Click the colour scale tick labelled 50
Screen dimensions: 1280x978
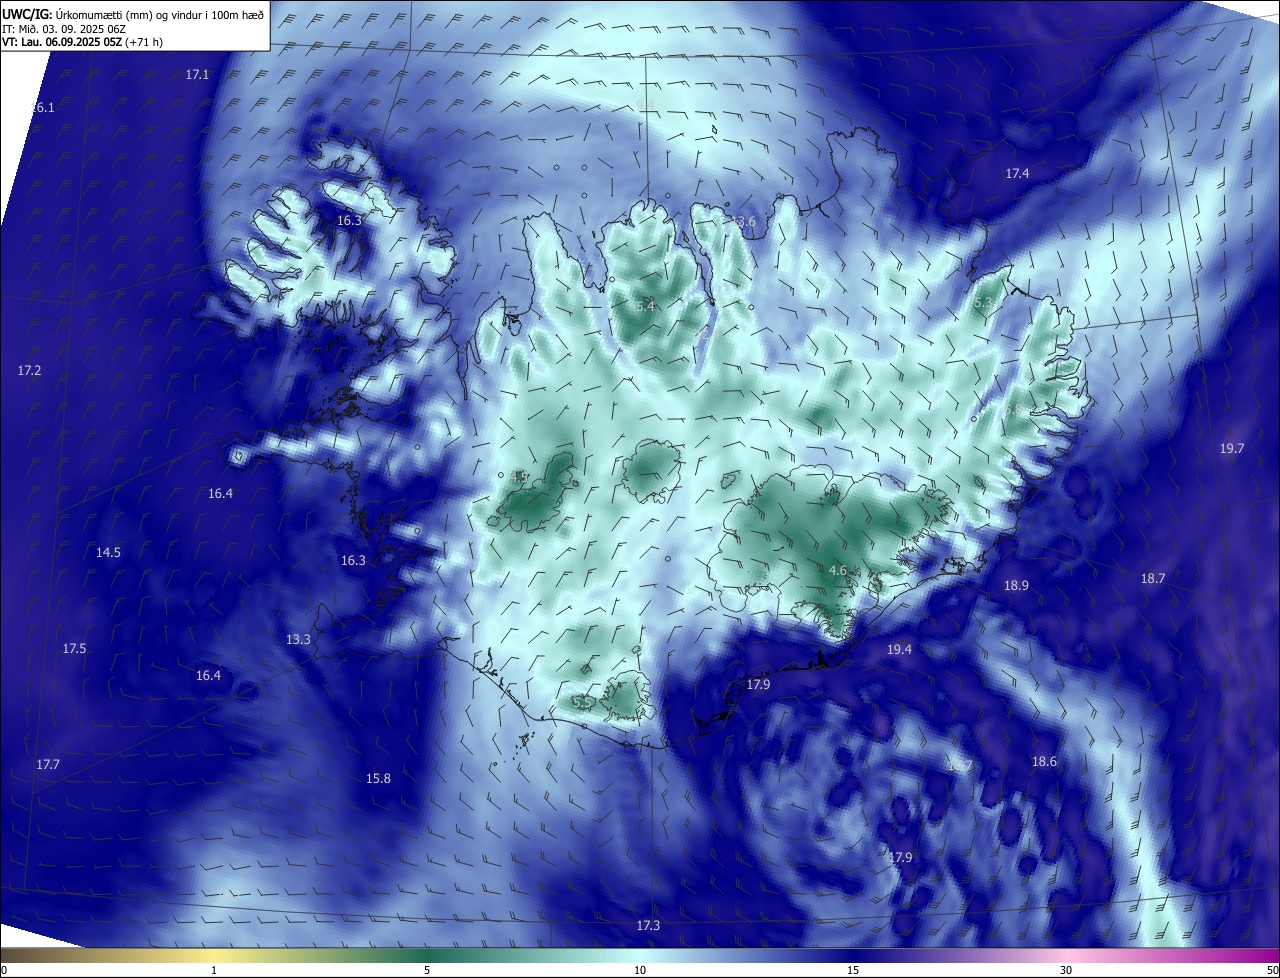tap(1272, 970)
